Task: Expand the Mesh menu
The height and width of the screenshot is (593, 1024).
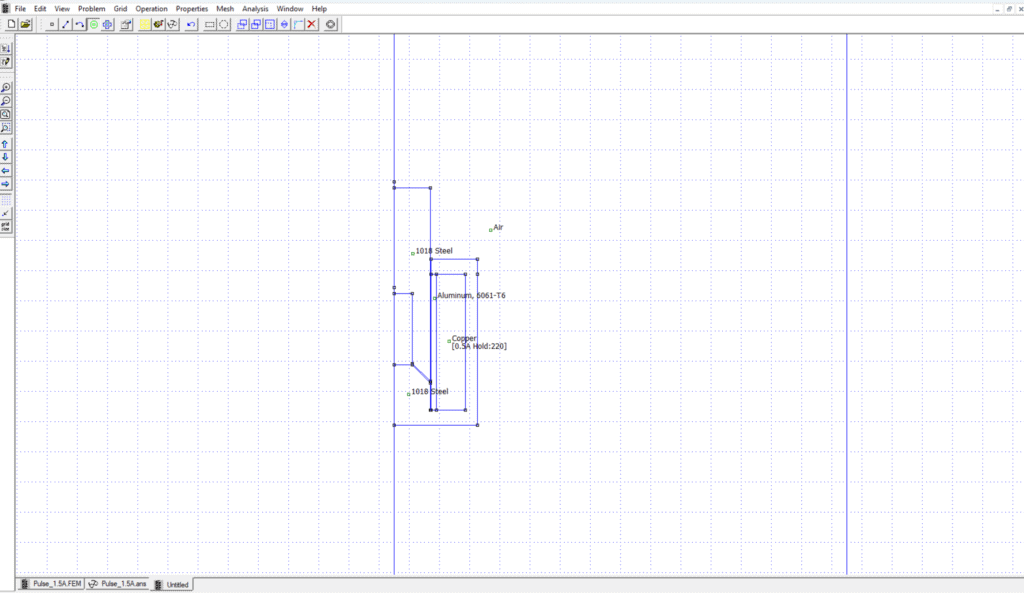Action: (225, 8)
